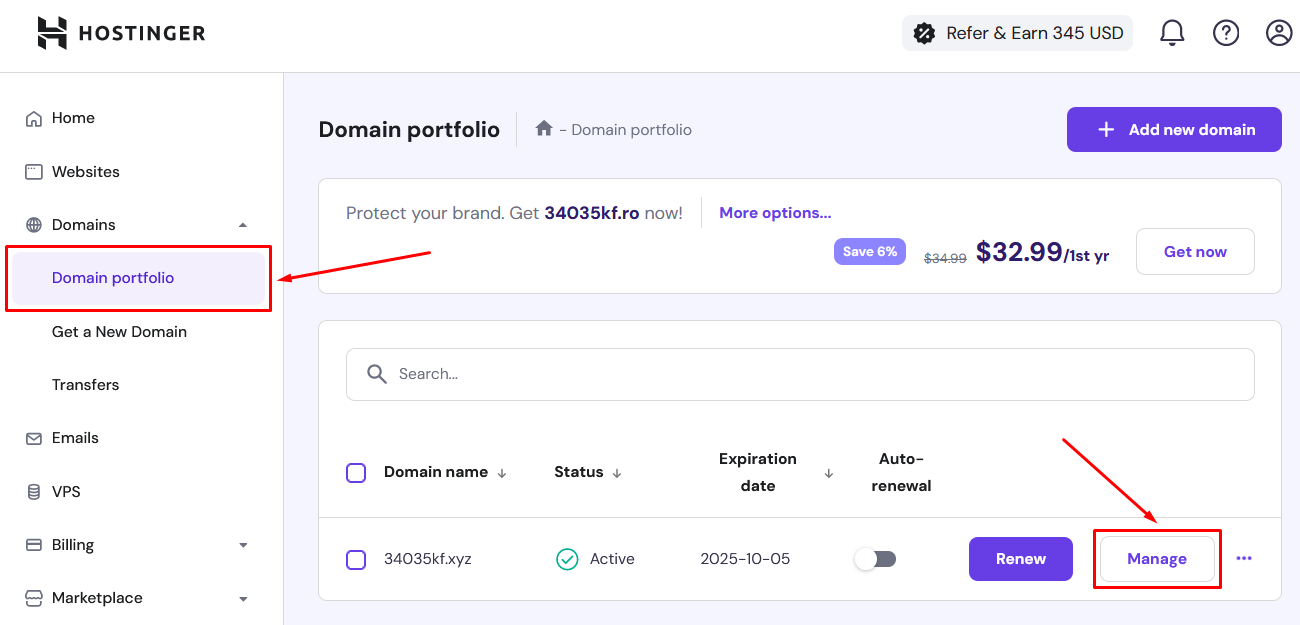Open the notifications bell icon
The image size is (1300, 625).
1171,32
